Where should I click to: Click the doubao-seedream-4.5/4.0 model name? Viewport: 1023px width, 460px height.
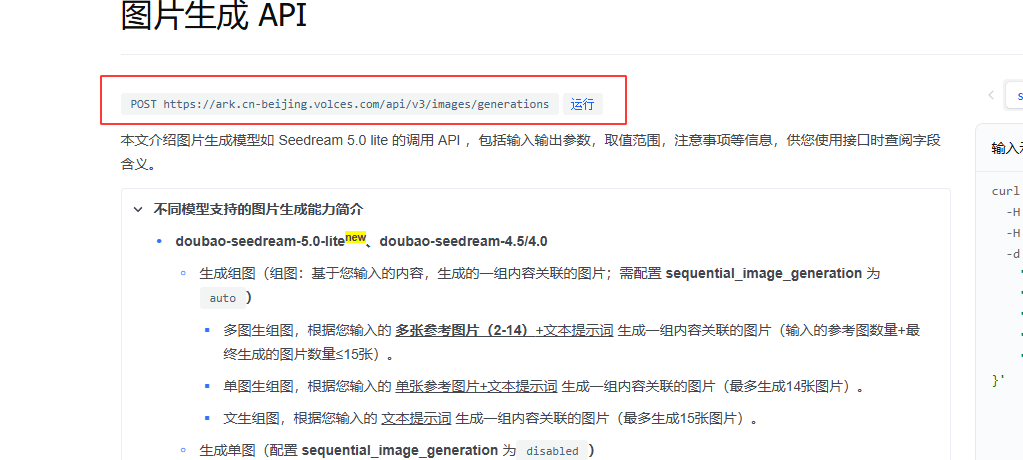coord(463,241)
